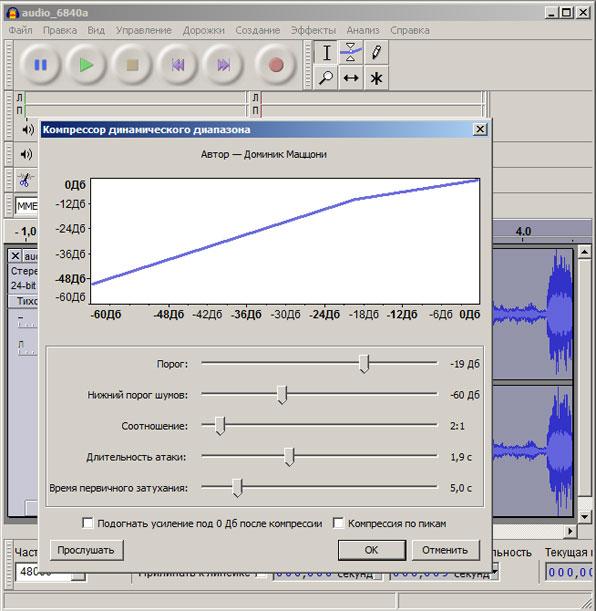Screen dimensions: 596x611
Task: Close the compressor dialog with its X
Action: (480, 129)
